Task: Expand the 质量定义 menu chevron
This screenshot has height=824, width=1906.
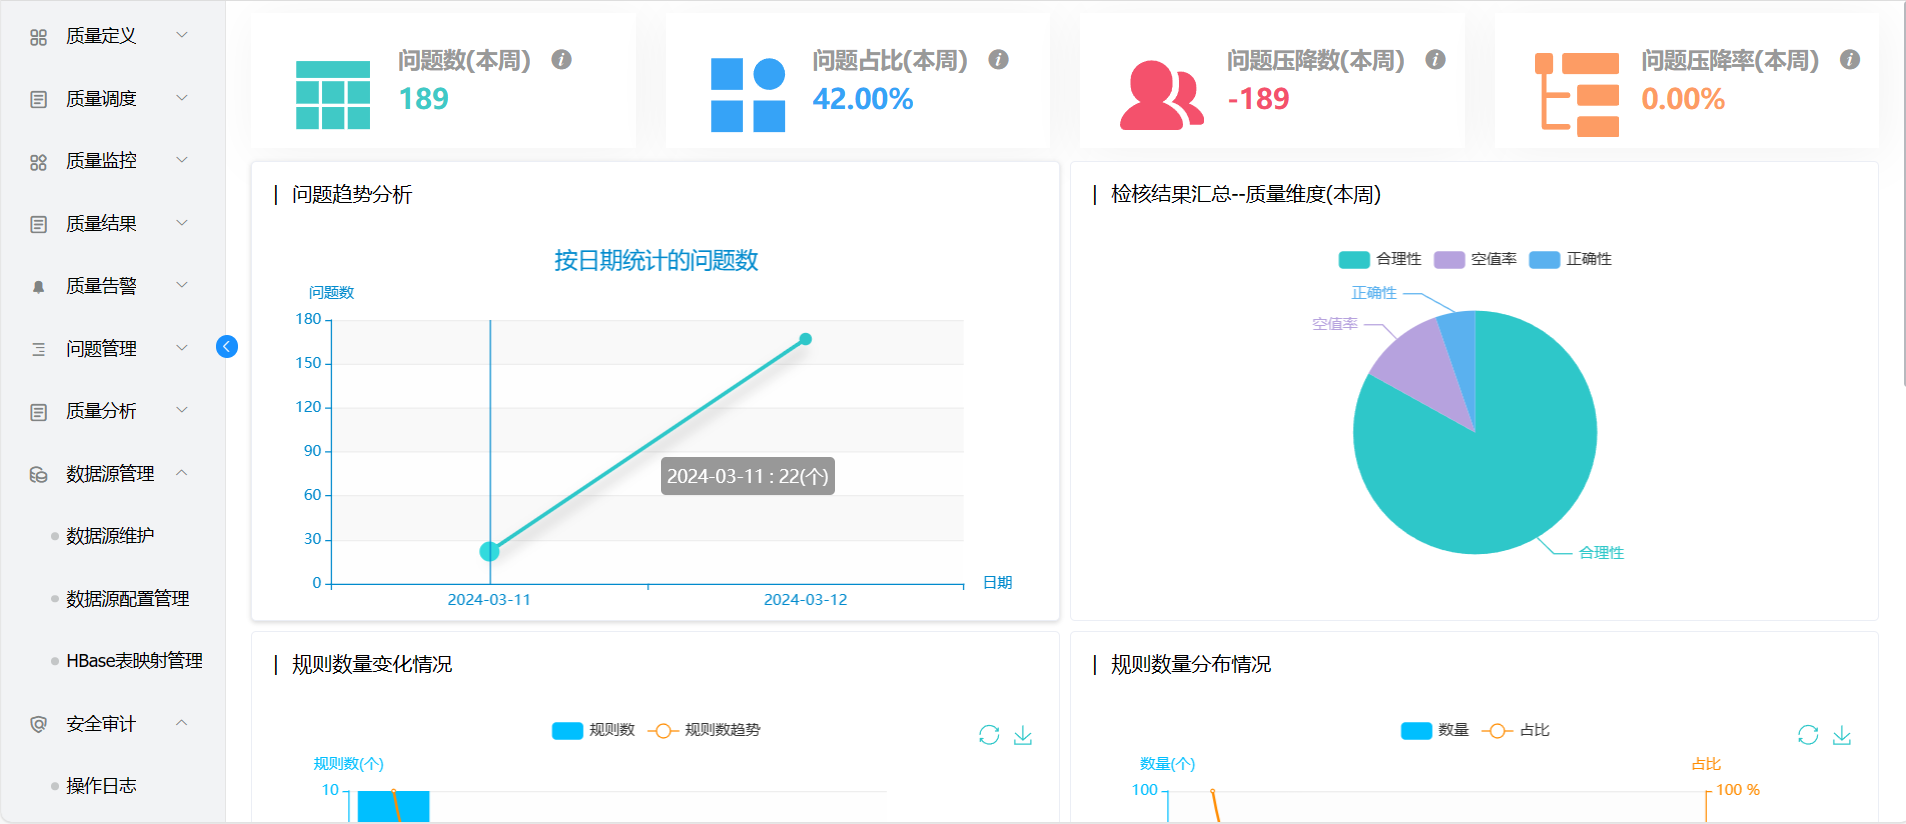Action: pos(182,35)
